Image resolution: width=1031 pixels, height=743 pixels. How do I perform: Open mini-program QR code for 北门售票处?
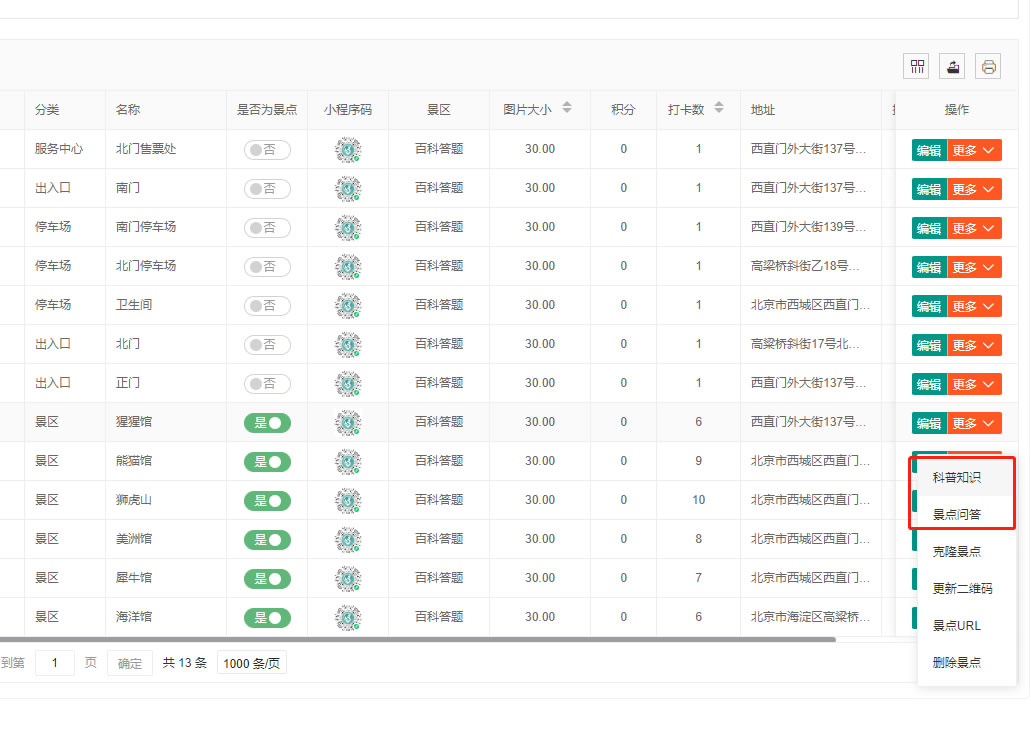coord(348,149)
